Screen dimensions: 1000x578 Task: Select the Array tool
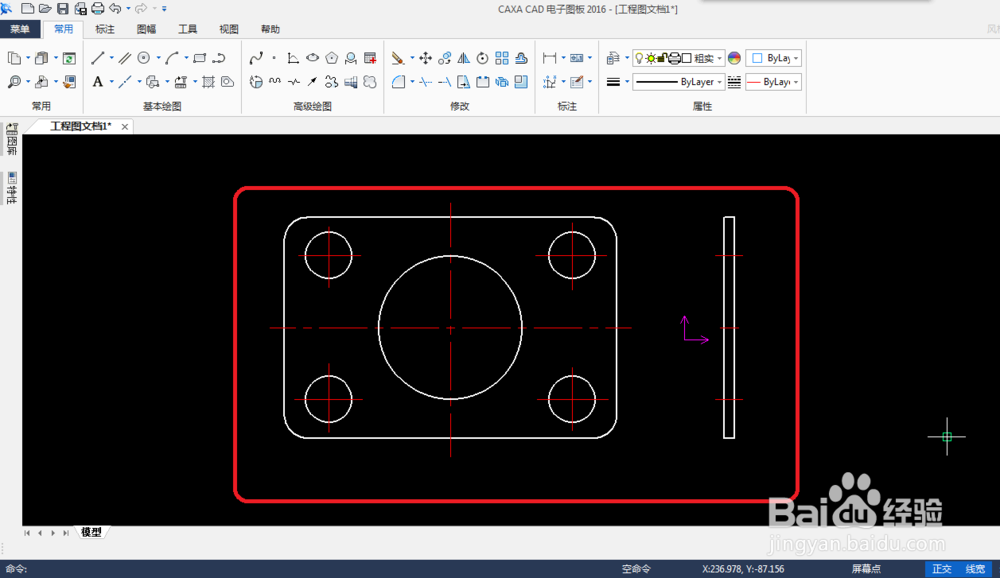coord(502,58)
